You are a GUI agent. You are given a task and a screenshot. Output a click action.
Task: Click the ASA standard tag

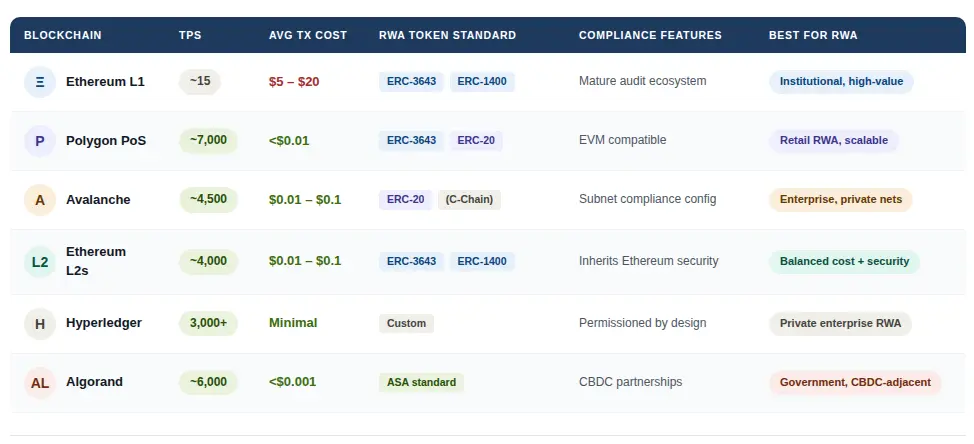[x=421, y=382]
